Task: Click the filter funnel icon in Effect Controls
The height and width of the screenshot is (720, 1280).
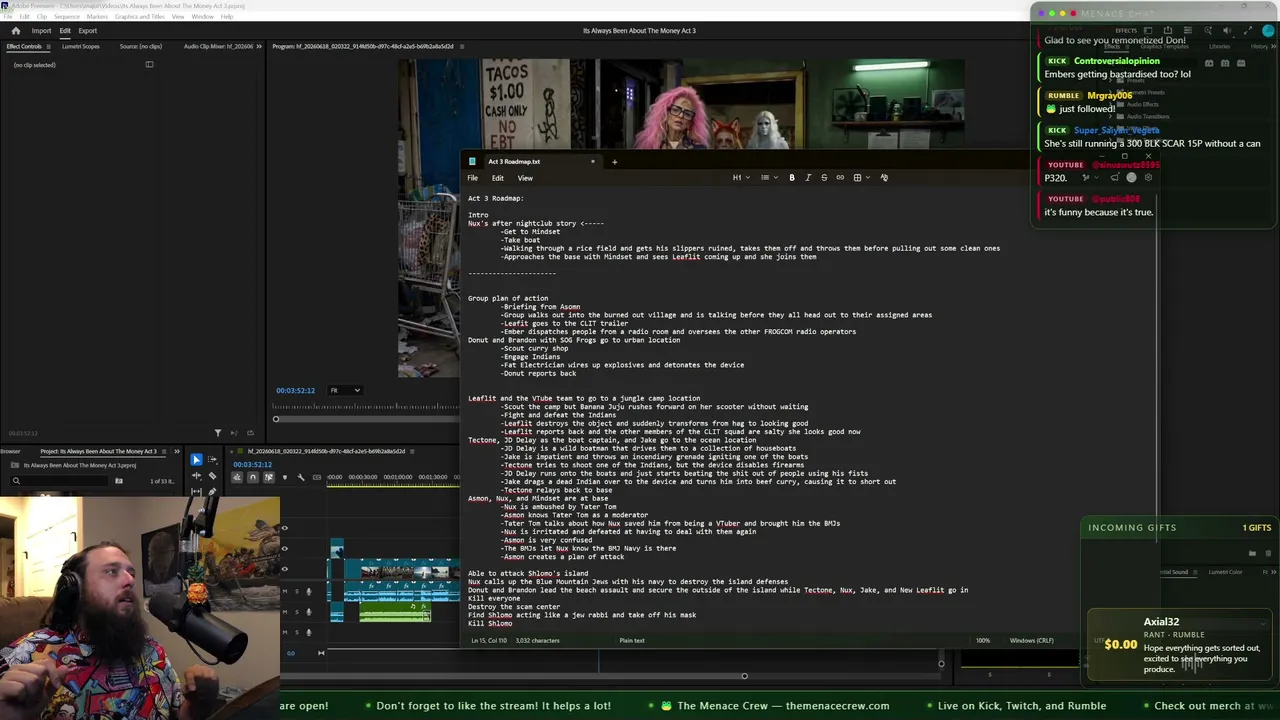Action: (x=218, y=433)
